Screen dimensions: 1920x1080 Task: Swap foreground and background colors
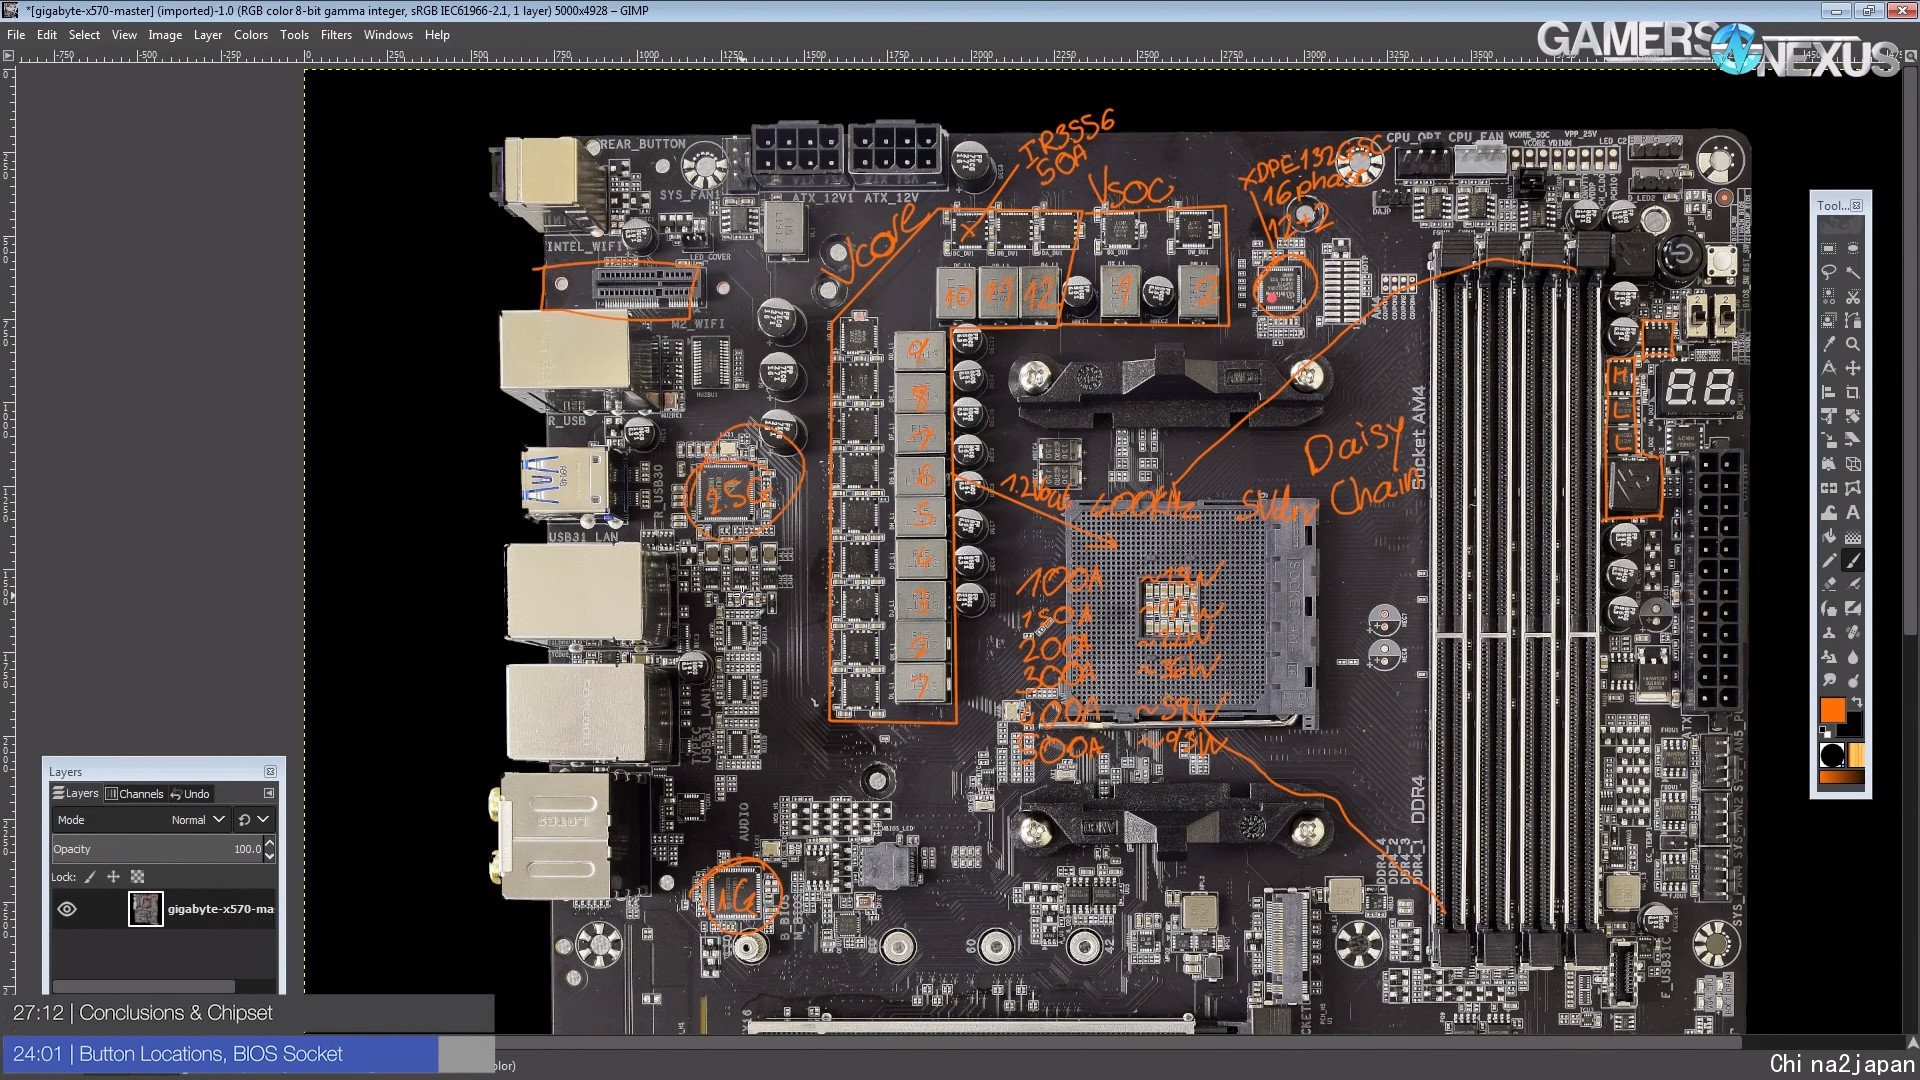[1857, 703]
